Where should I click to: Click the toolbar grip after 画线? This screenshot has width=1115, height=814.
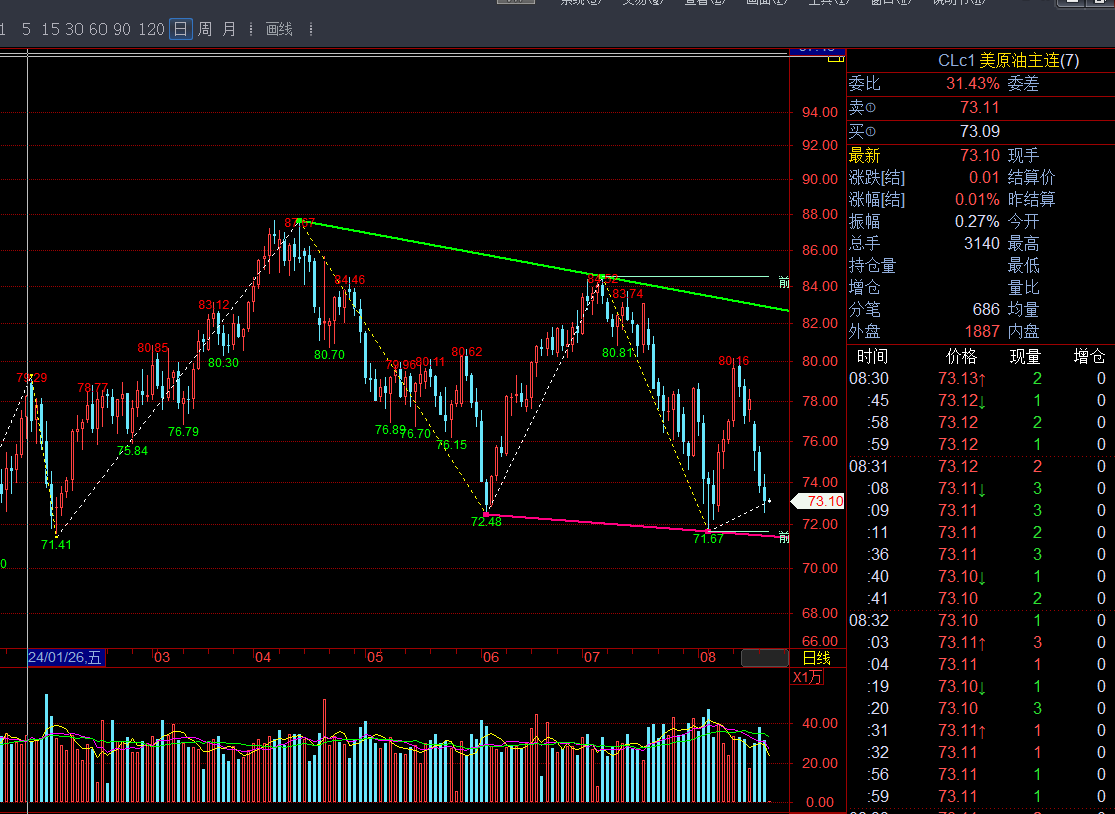[x=311, y=29]
